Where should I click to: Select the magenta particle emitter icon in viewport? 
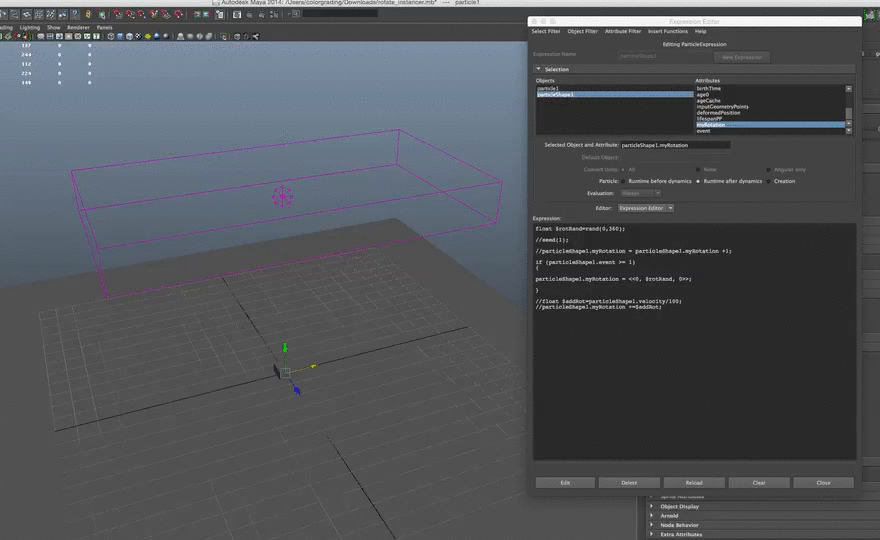pyautogui.click(x=283, y=196)
